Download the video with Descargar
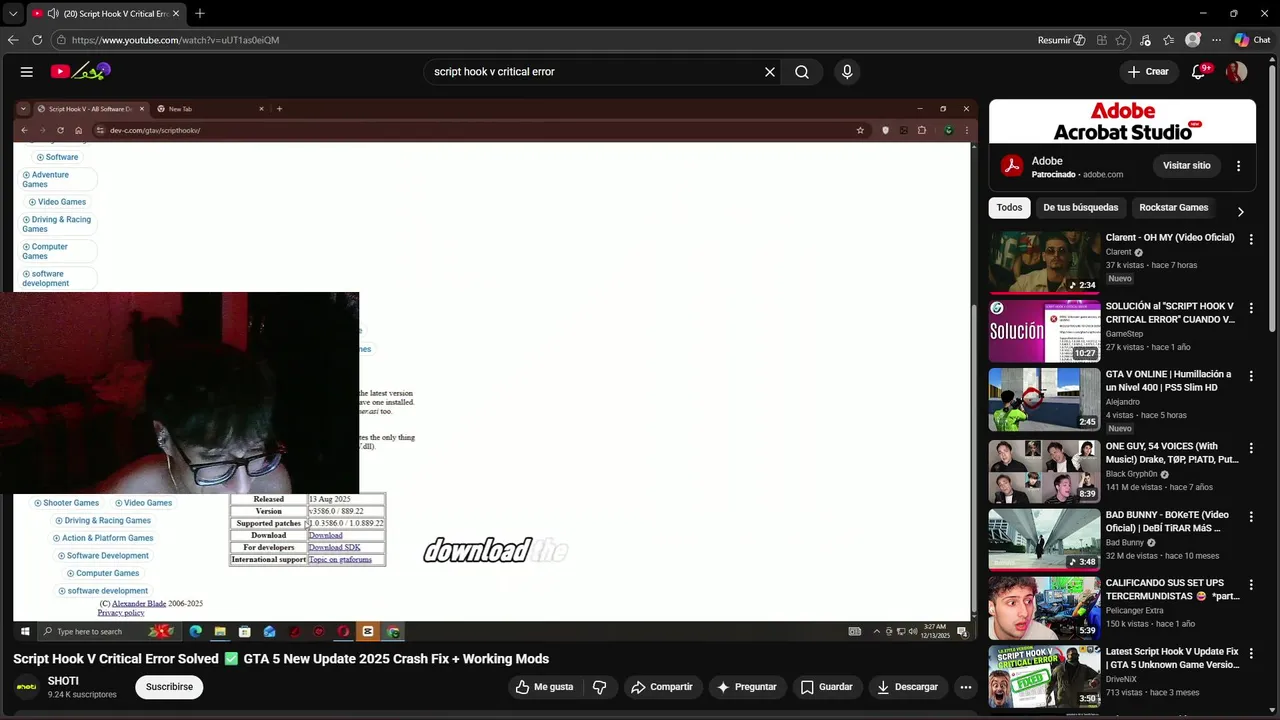The width and height of the screenshot is (1280, 720). point(907,687)
